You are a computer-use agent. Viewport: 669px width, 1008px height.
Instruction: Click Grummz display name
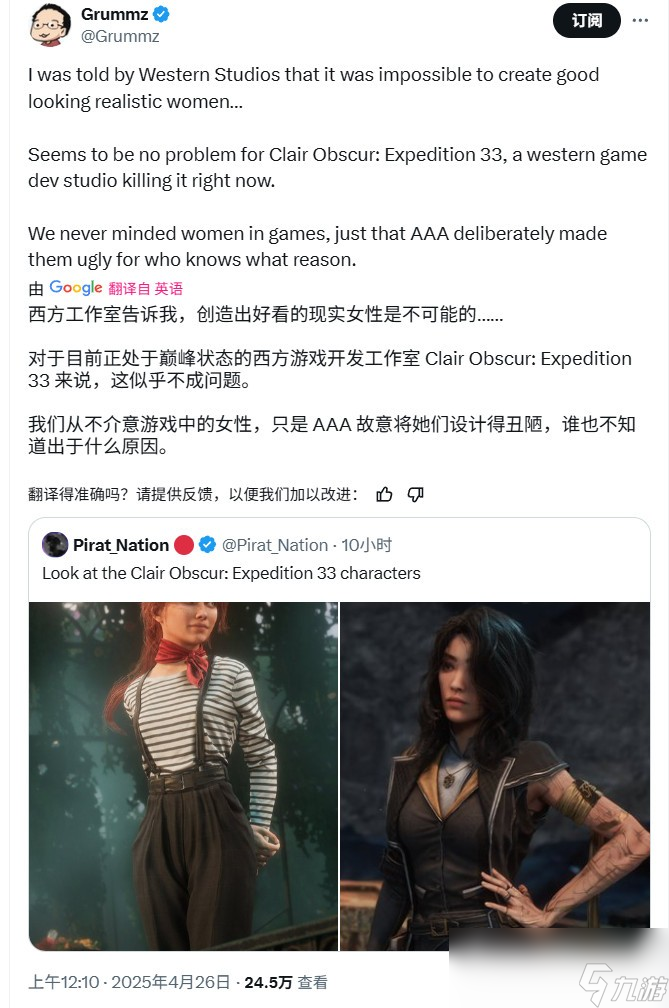(114, 14)
